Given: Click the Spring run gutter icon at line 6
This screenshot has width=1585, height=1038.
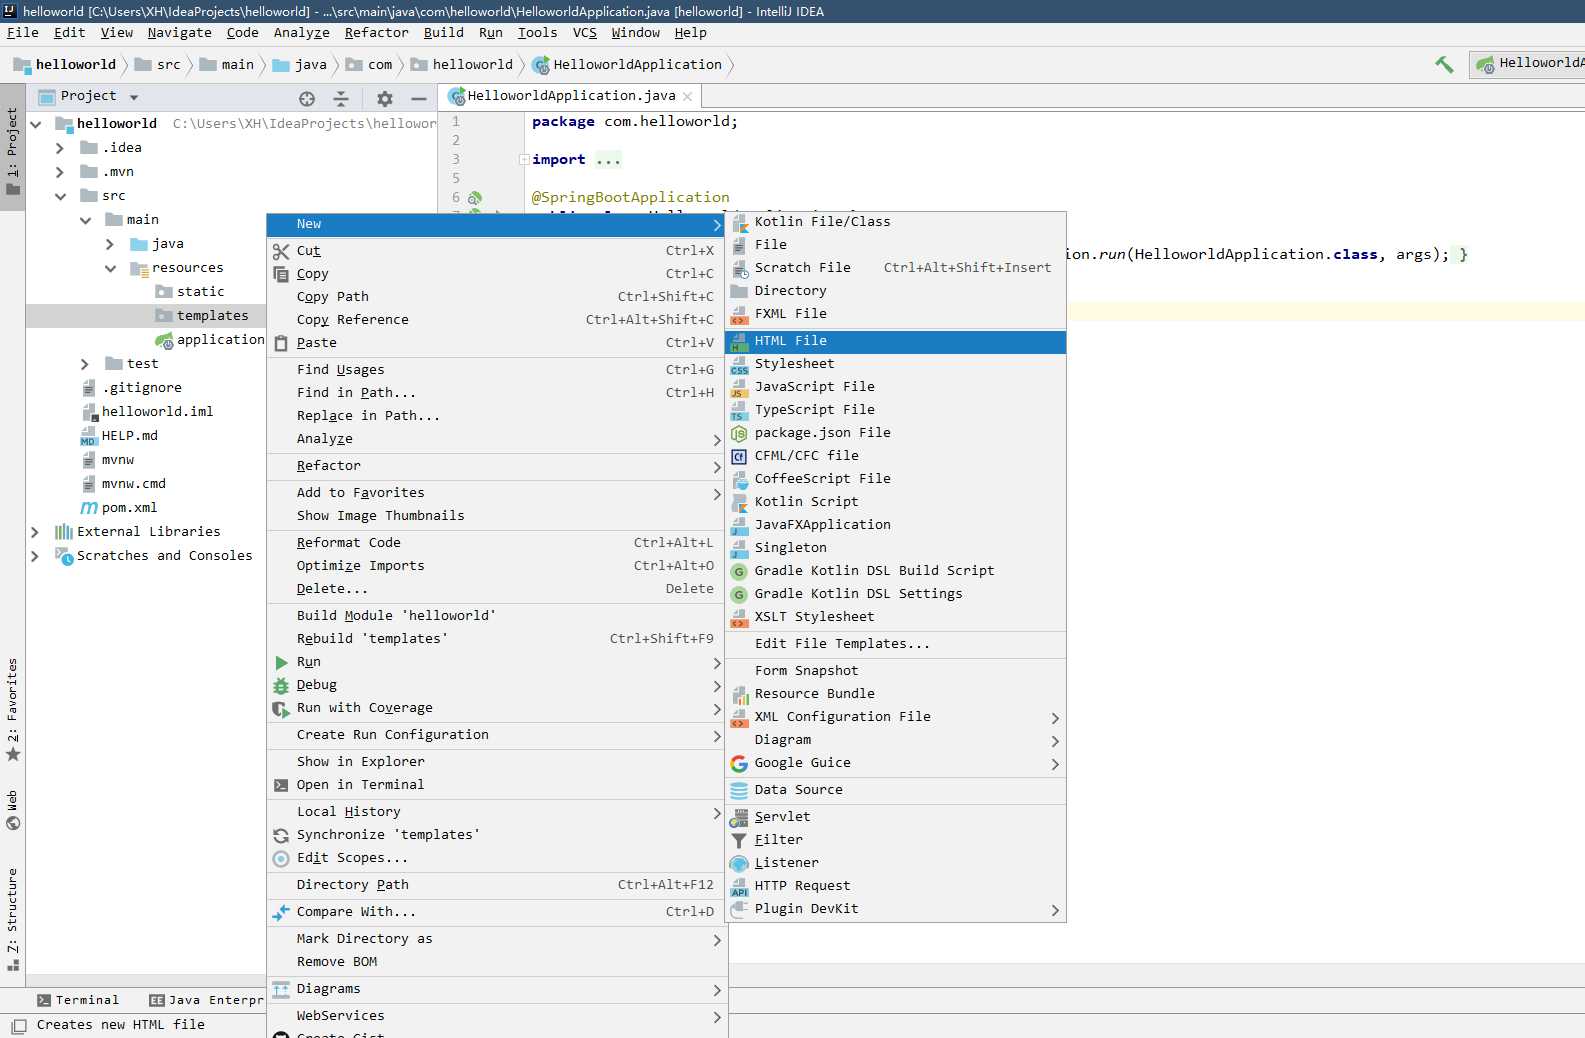Looking at the screenshot, I should pyautogui.click(x=475, y=198).
